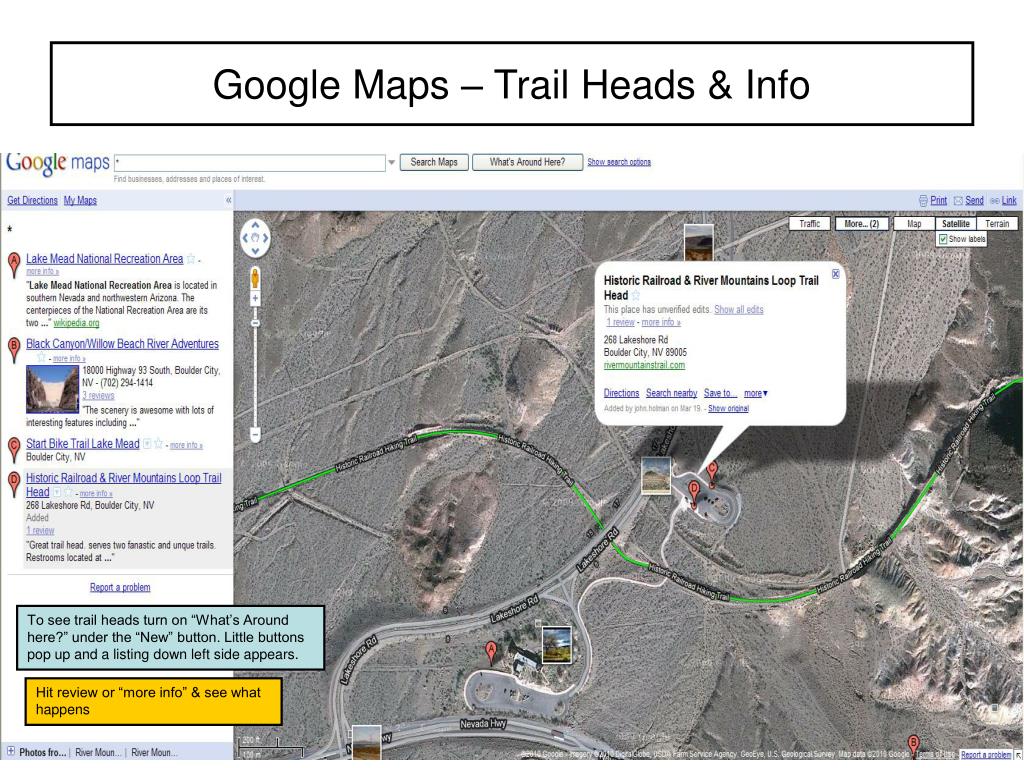Toggle the Show labels checkbox
The height and width of the screenshot is (768, 1024).
pyautogui.click(x=943, y=239)
